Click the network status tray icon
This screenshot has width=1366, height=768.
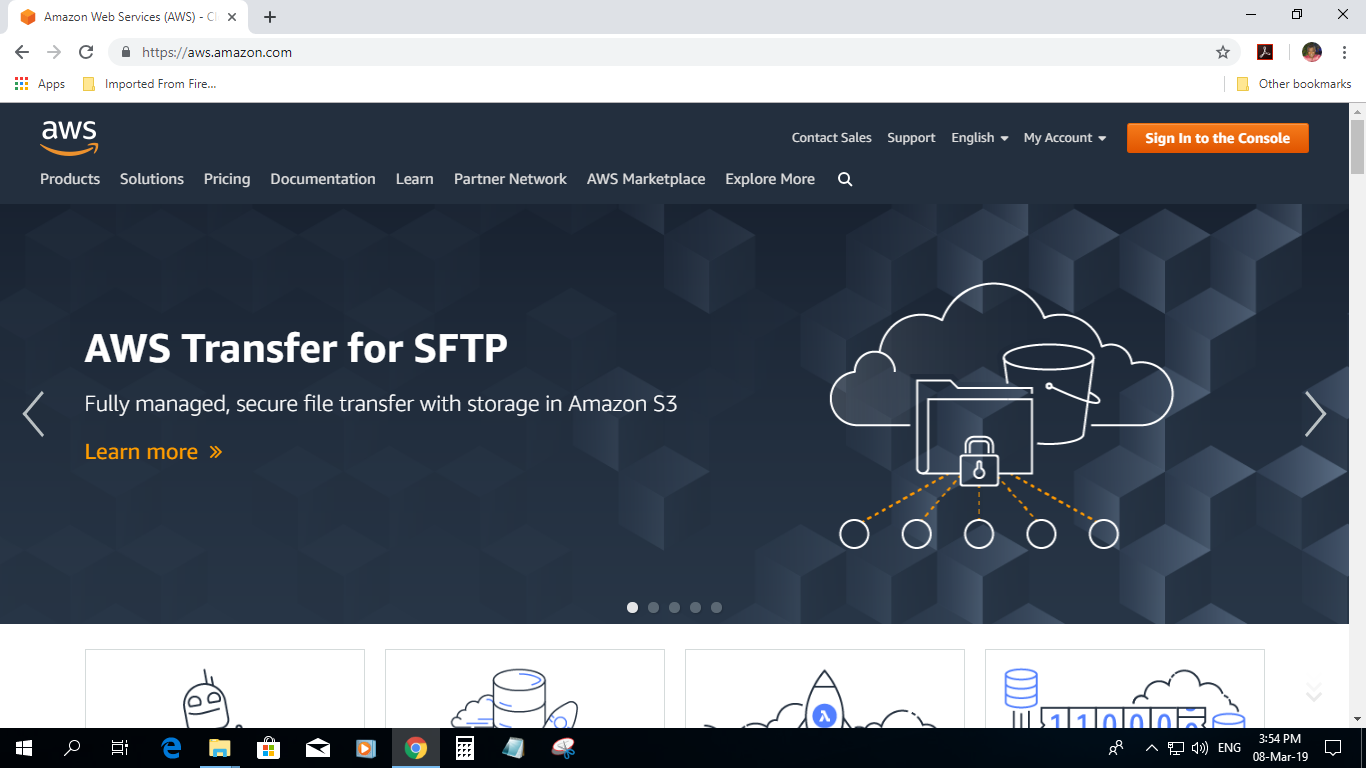(x=1176, y=747)
